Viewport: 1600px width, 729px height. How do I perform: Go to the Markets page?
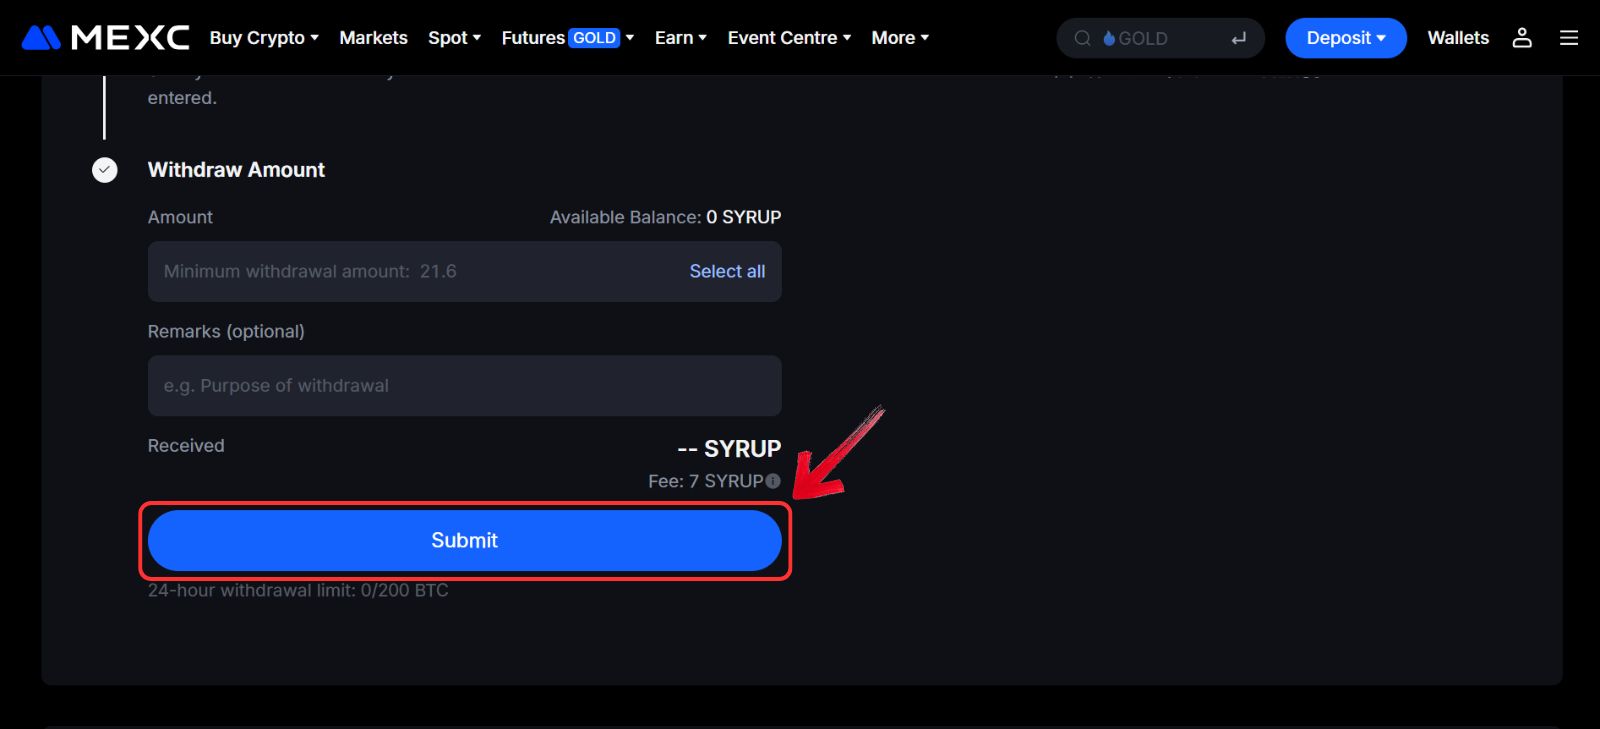(373, 38)
